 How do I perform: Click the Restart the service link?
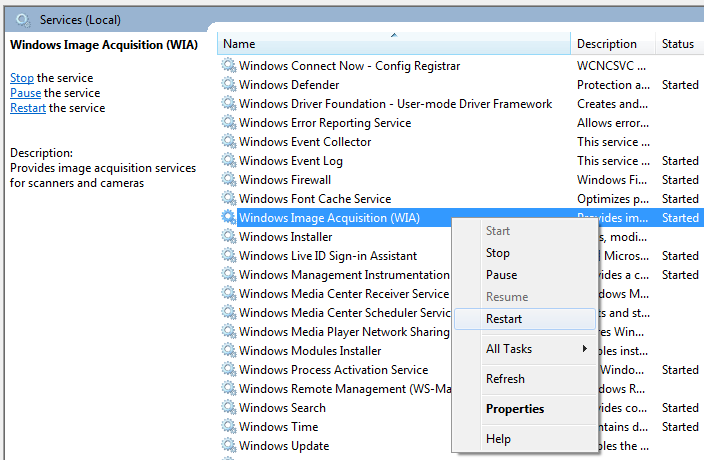click(28, 108)
